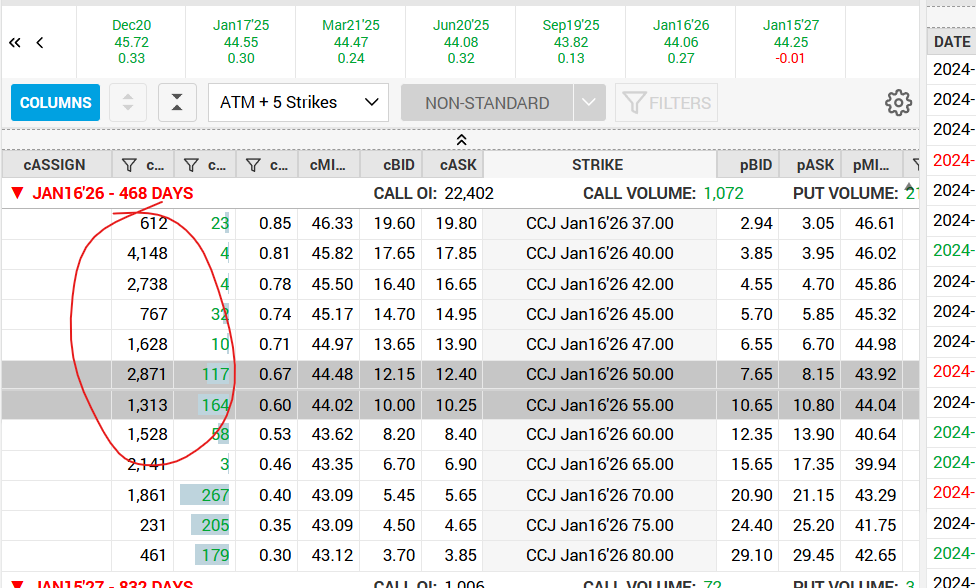The height and width of the screenshot is (588, 976).
Task: Select the Jan17'25 expiration tab
Action: [241, 42]
